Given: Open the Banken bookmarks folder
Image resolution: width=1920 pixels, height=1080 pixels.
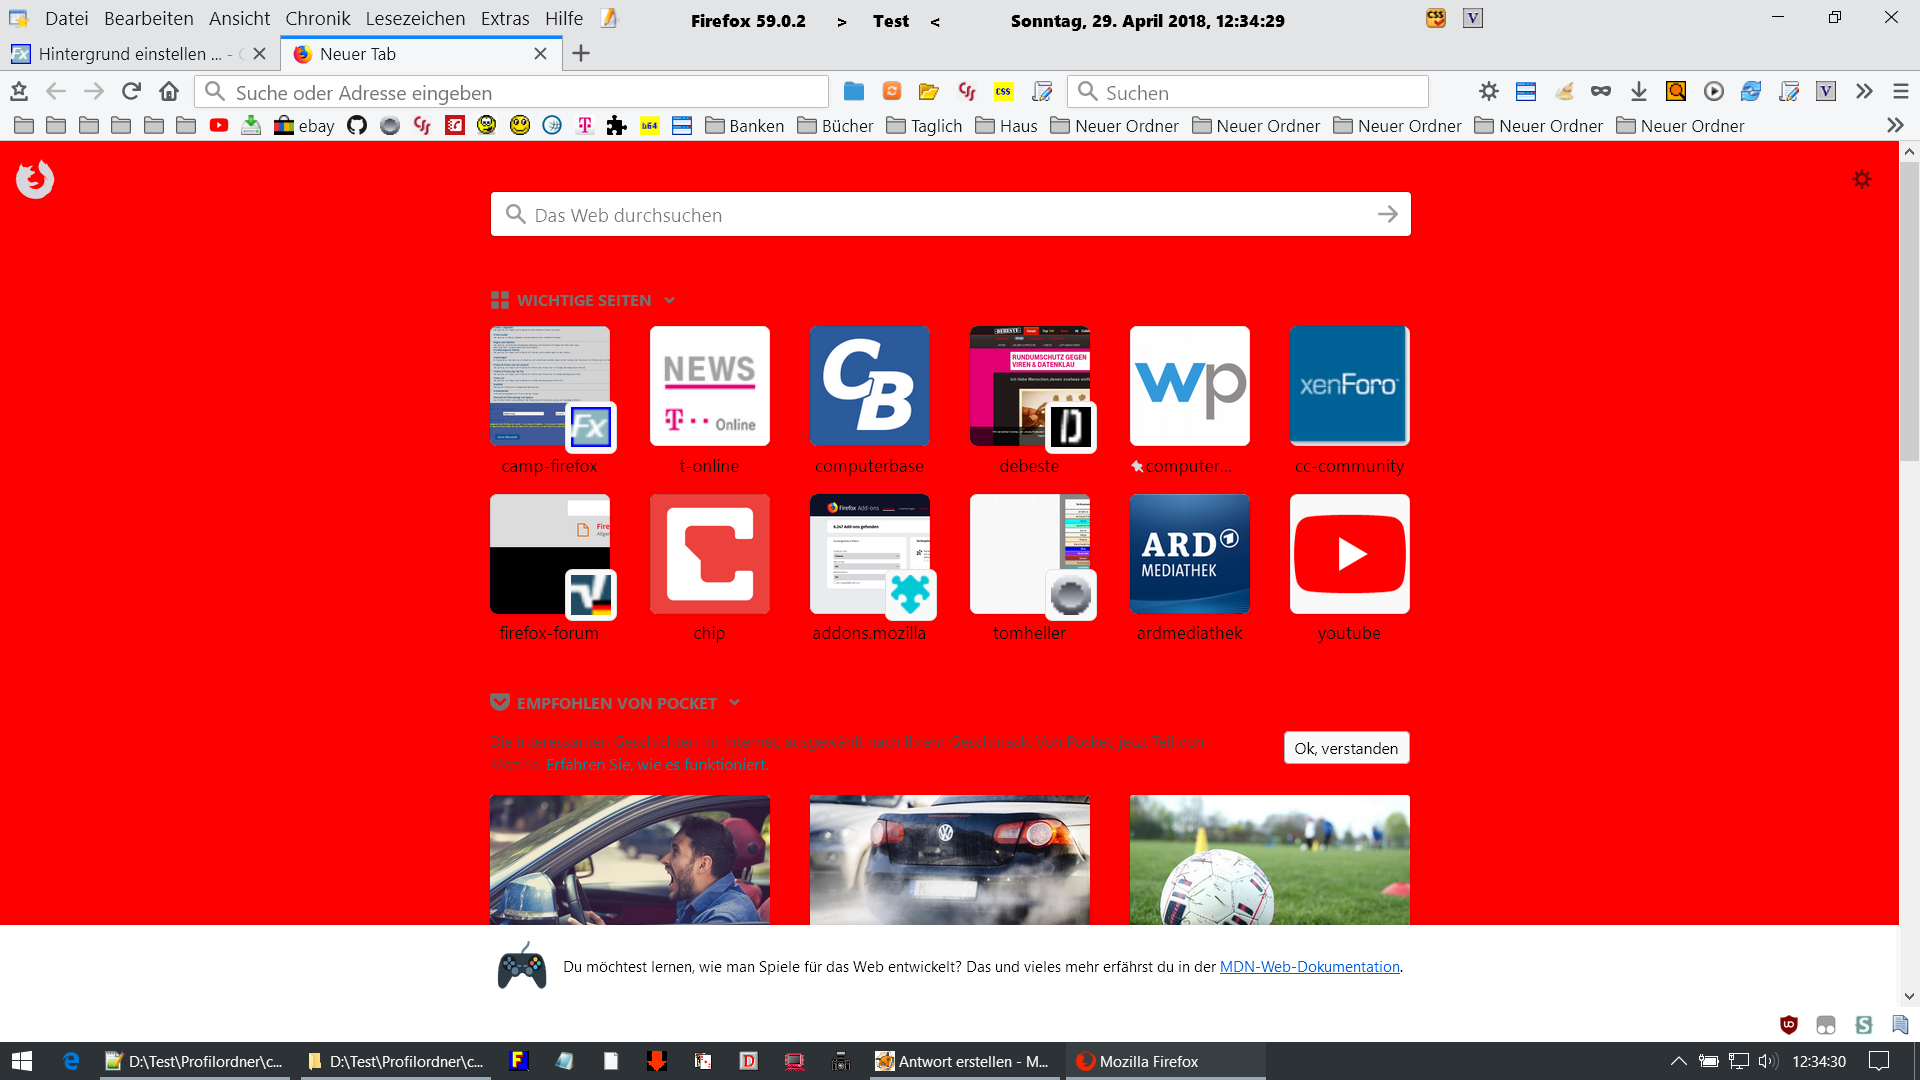Looking at the screenshot, I should click(745, 126).
